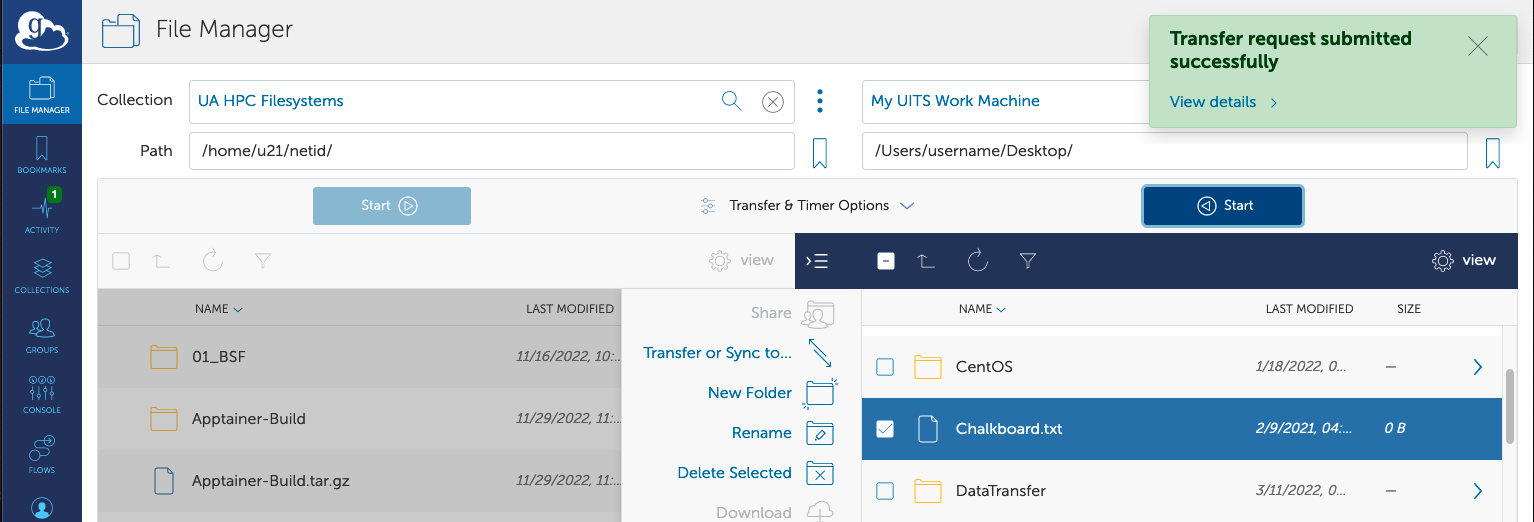Click the Rename pencil folder icon
Viewport: 1534px width, 522px height.
point(820,433)
